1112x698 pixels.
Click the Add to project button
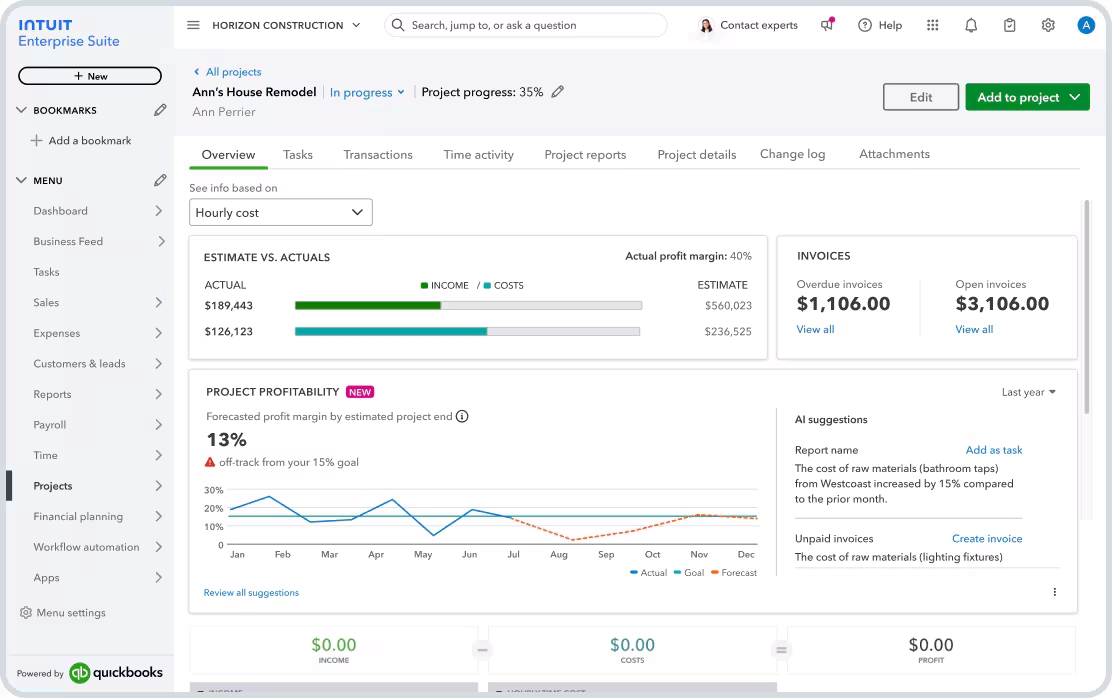point(1026,97)
